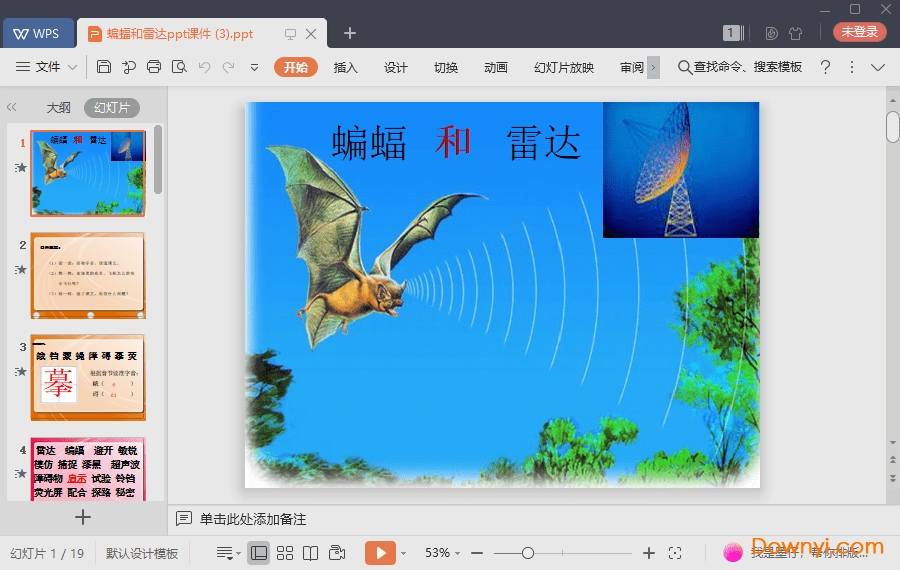Select the 开始 ribbon tab

click(296, 67)
